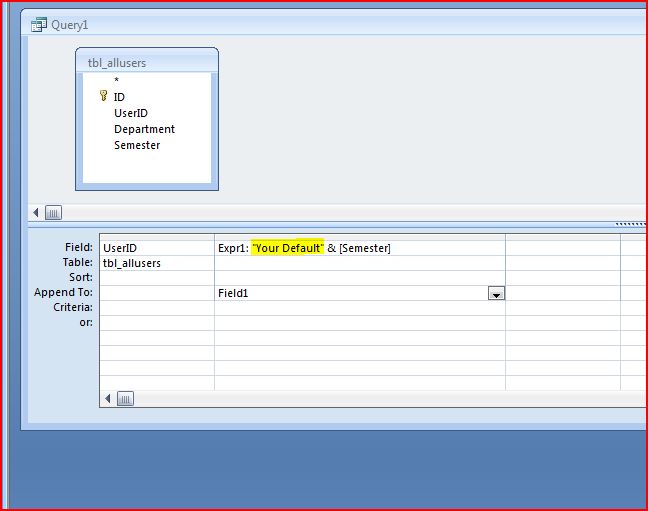Click the Criteria cell under Expr1 column
This screenshot has width=648, height=511.
pos(360,308)
